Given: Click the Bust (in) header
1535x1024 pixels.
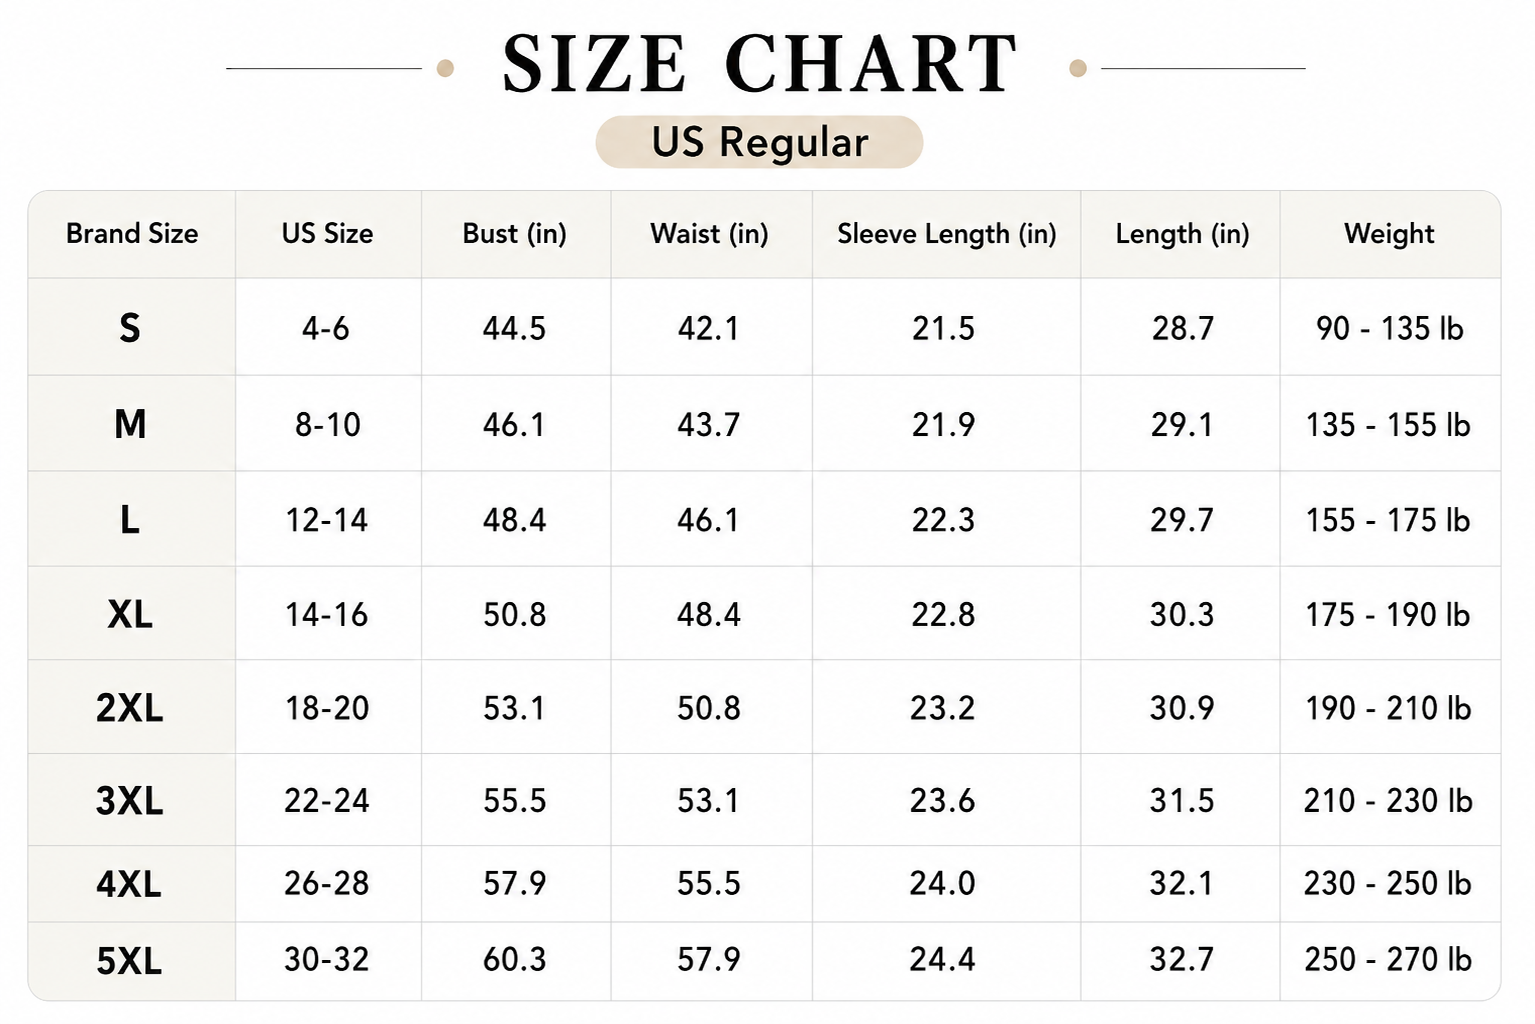Looking at the screenshot, I should tap(515, 234).
